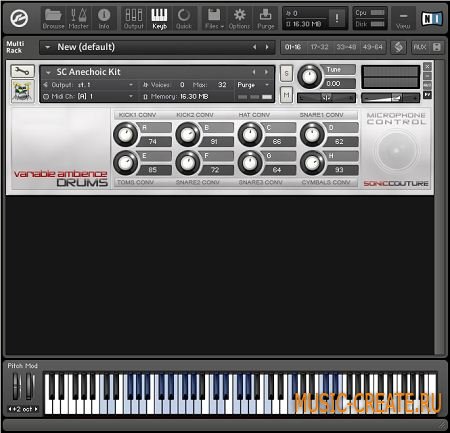
Task: Toggle the PV performance view button
Action: tap(427, 95)
